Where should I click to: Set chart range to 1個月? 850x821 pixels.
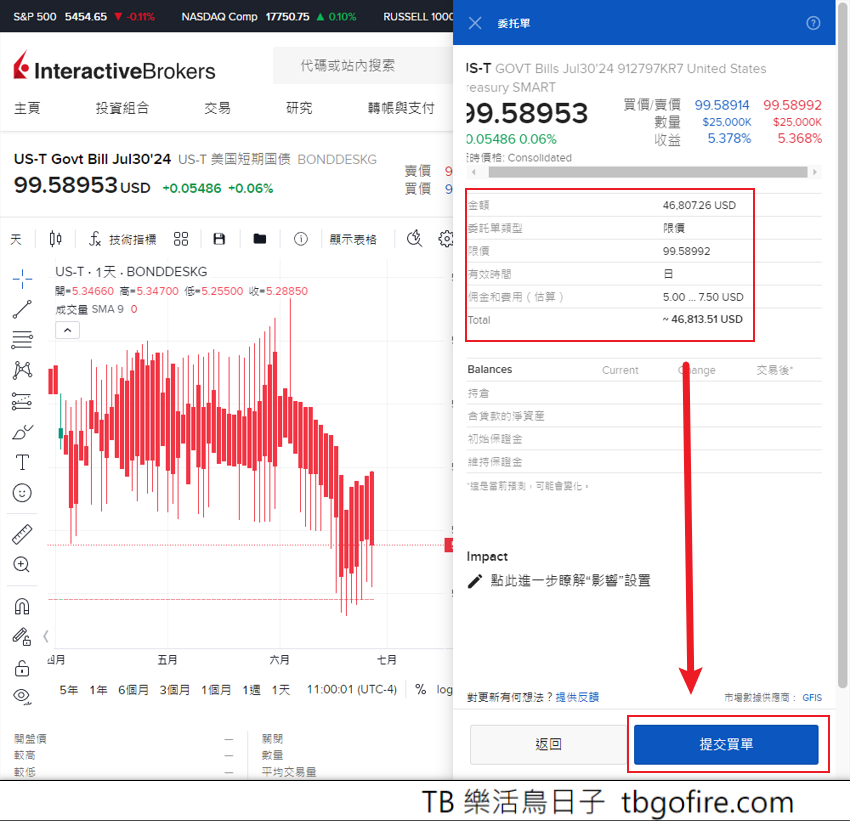coord(216,690)
